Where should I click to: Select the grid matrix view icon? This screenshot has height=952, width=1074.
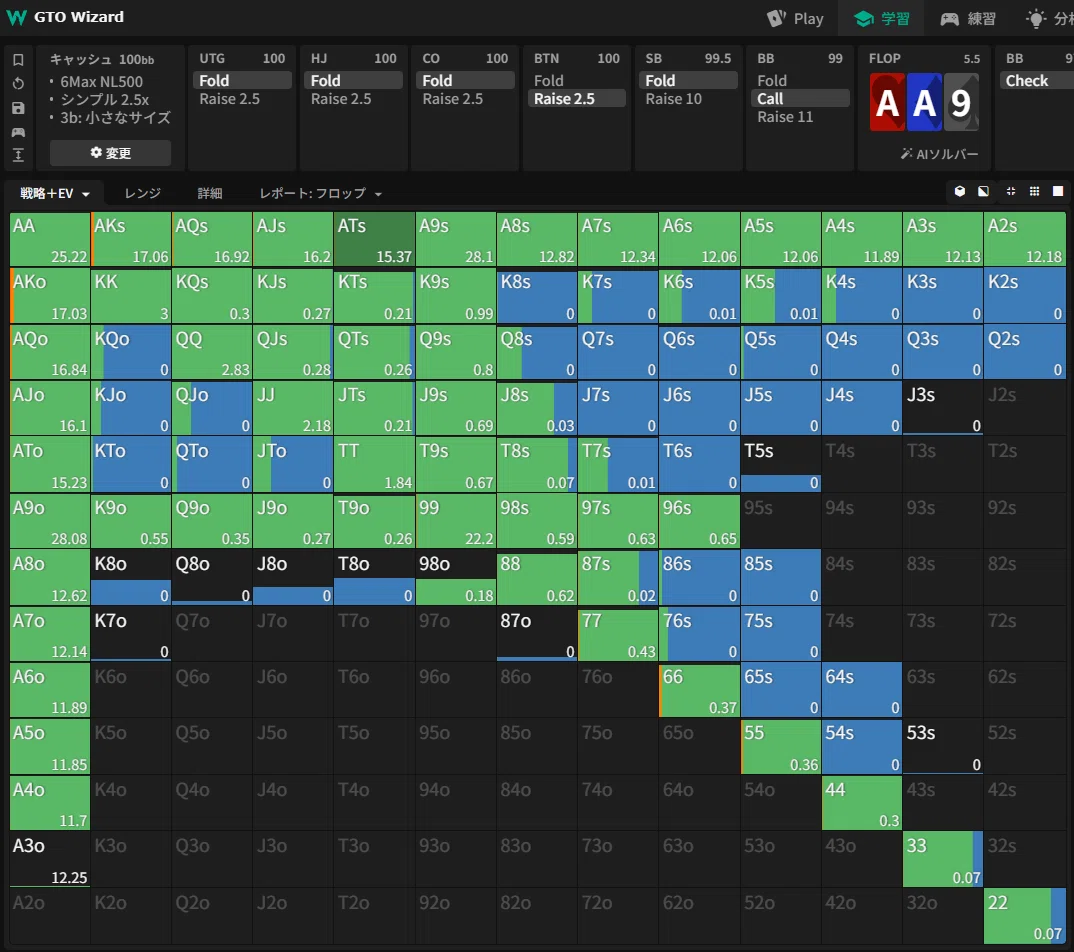point(1034,192)
